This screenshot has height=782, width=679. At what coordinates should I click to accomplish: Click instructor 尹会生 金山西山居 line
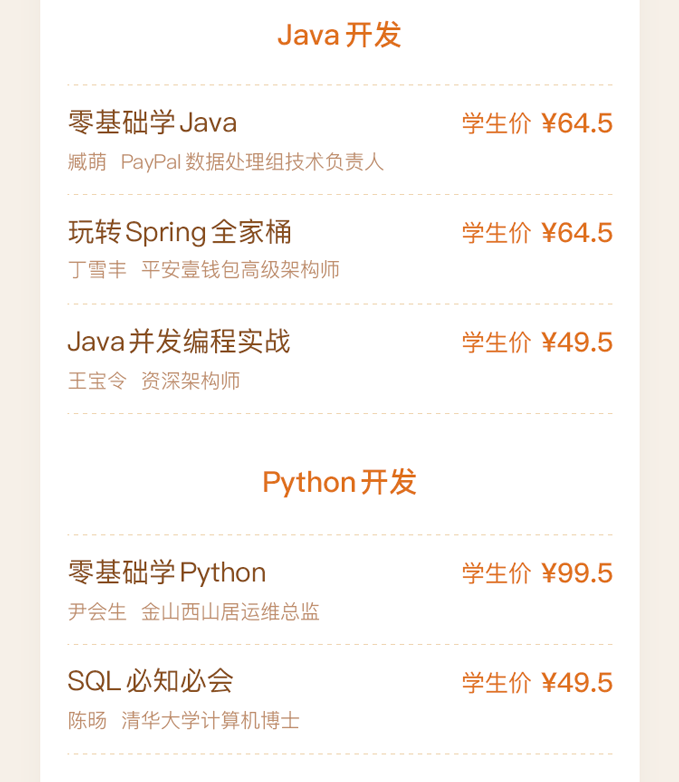tap(194, 612)
